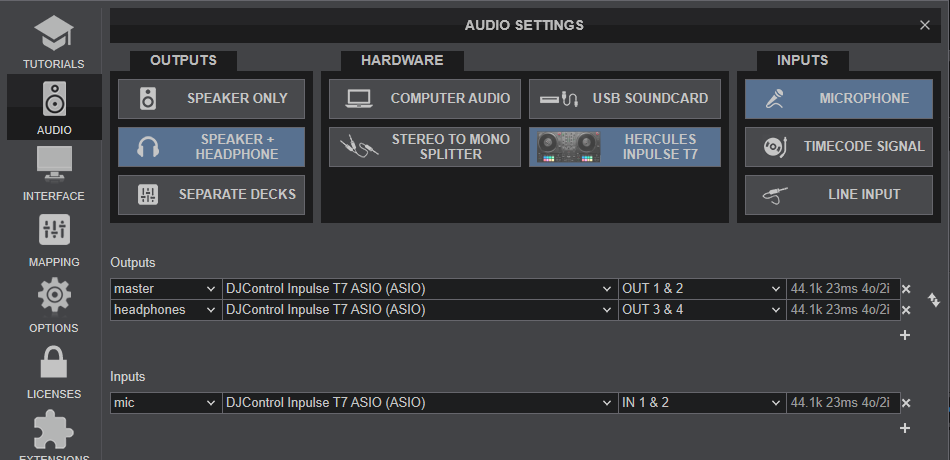Toggle the Microphone input option
950x460 pixels.
click(838, 98)
